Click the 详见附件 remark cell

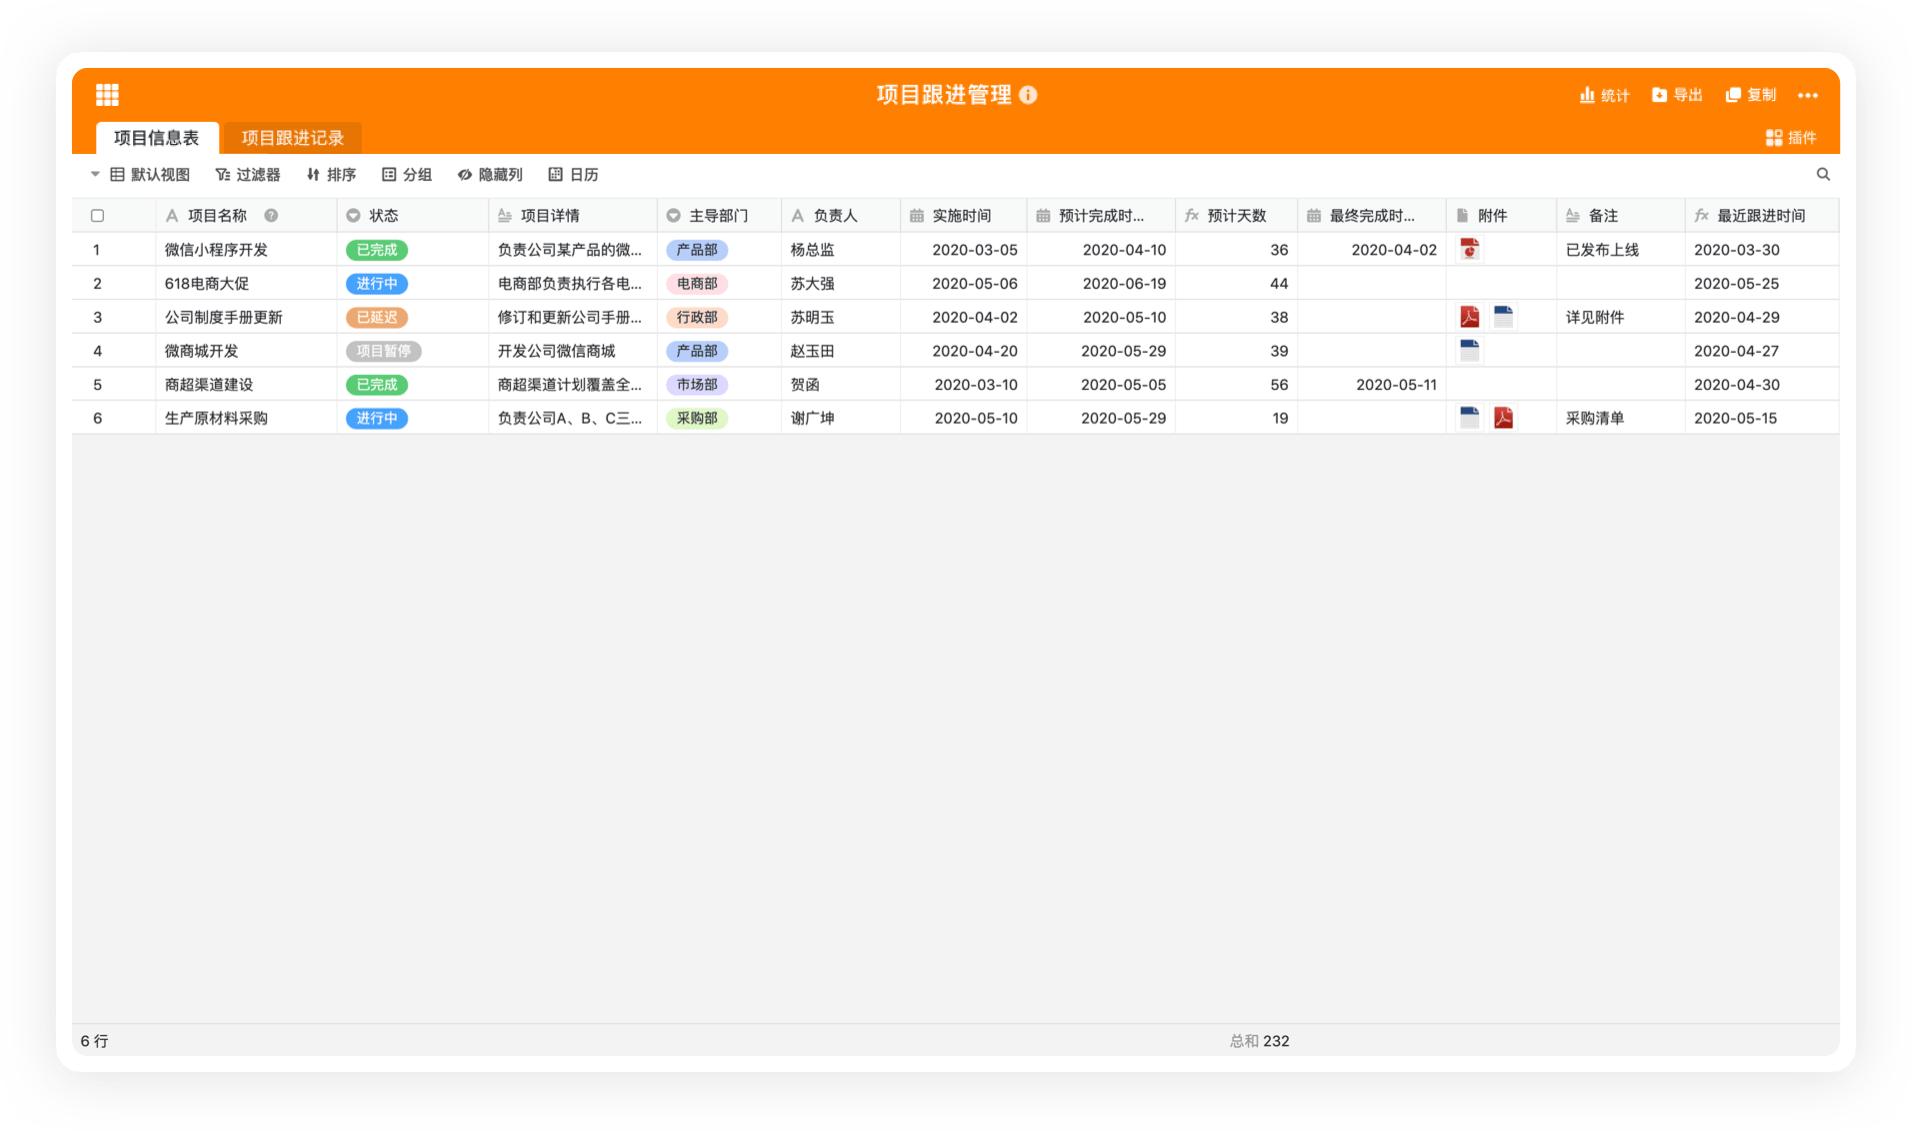click(x=1620, y=318)
